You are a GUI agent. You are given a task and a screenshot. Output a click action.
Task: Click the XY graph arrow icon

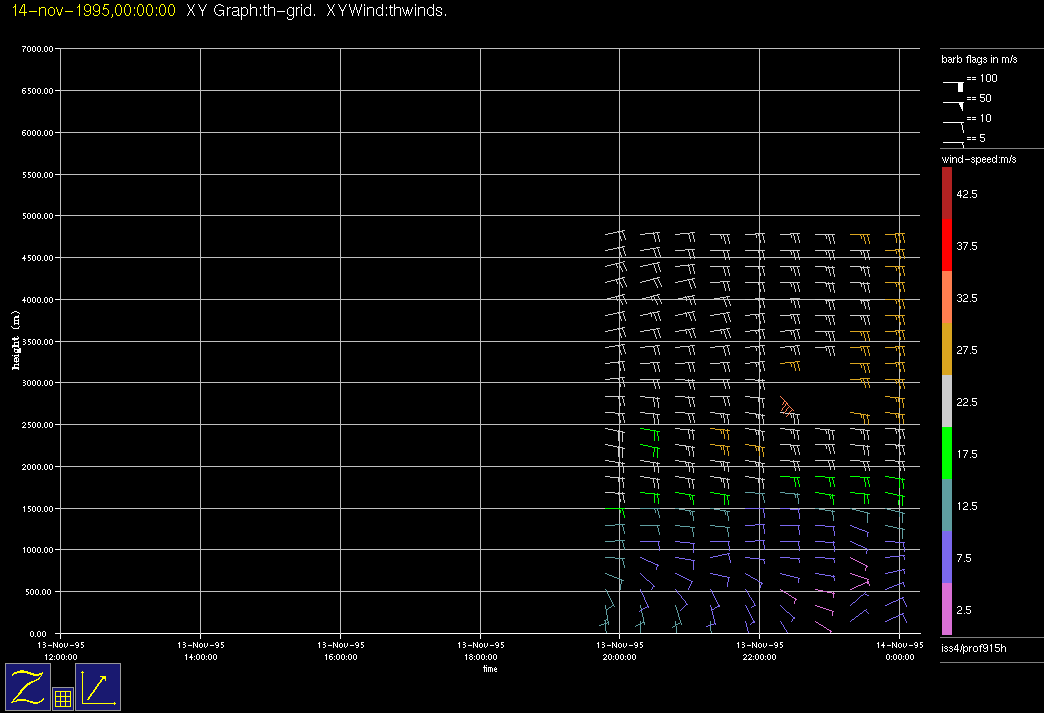pyautogui.click(x=98, y=687)
